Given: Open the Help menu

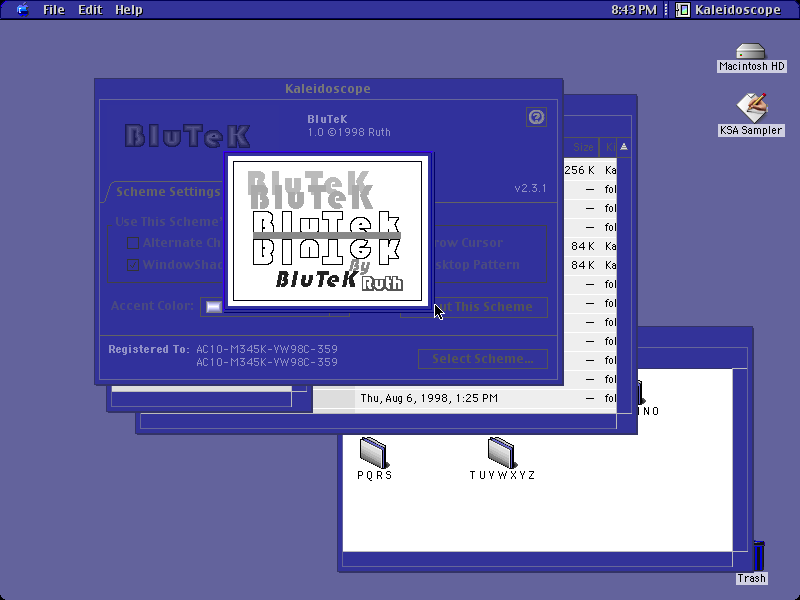Looking at the screenshot, I should pyautogui.click(x=129, y=10).
